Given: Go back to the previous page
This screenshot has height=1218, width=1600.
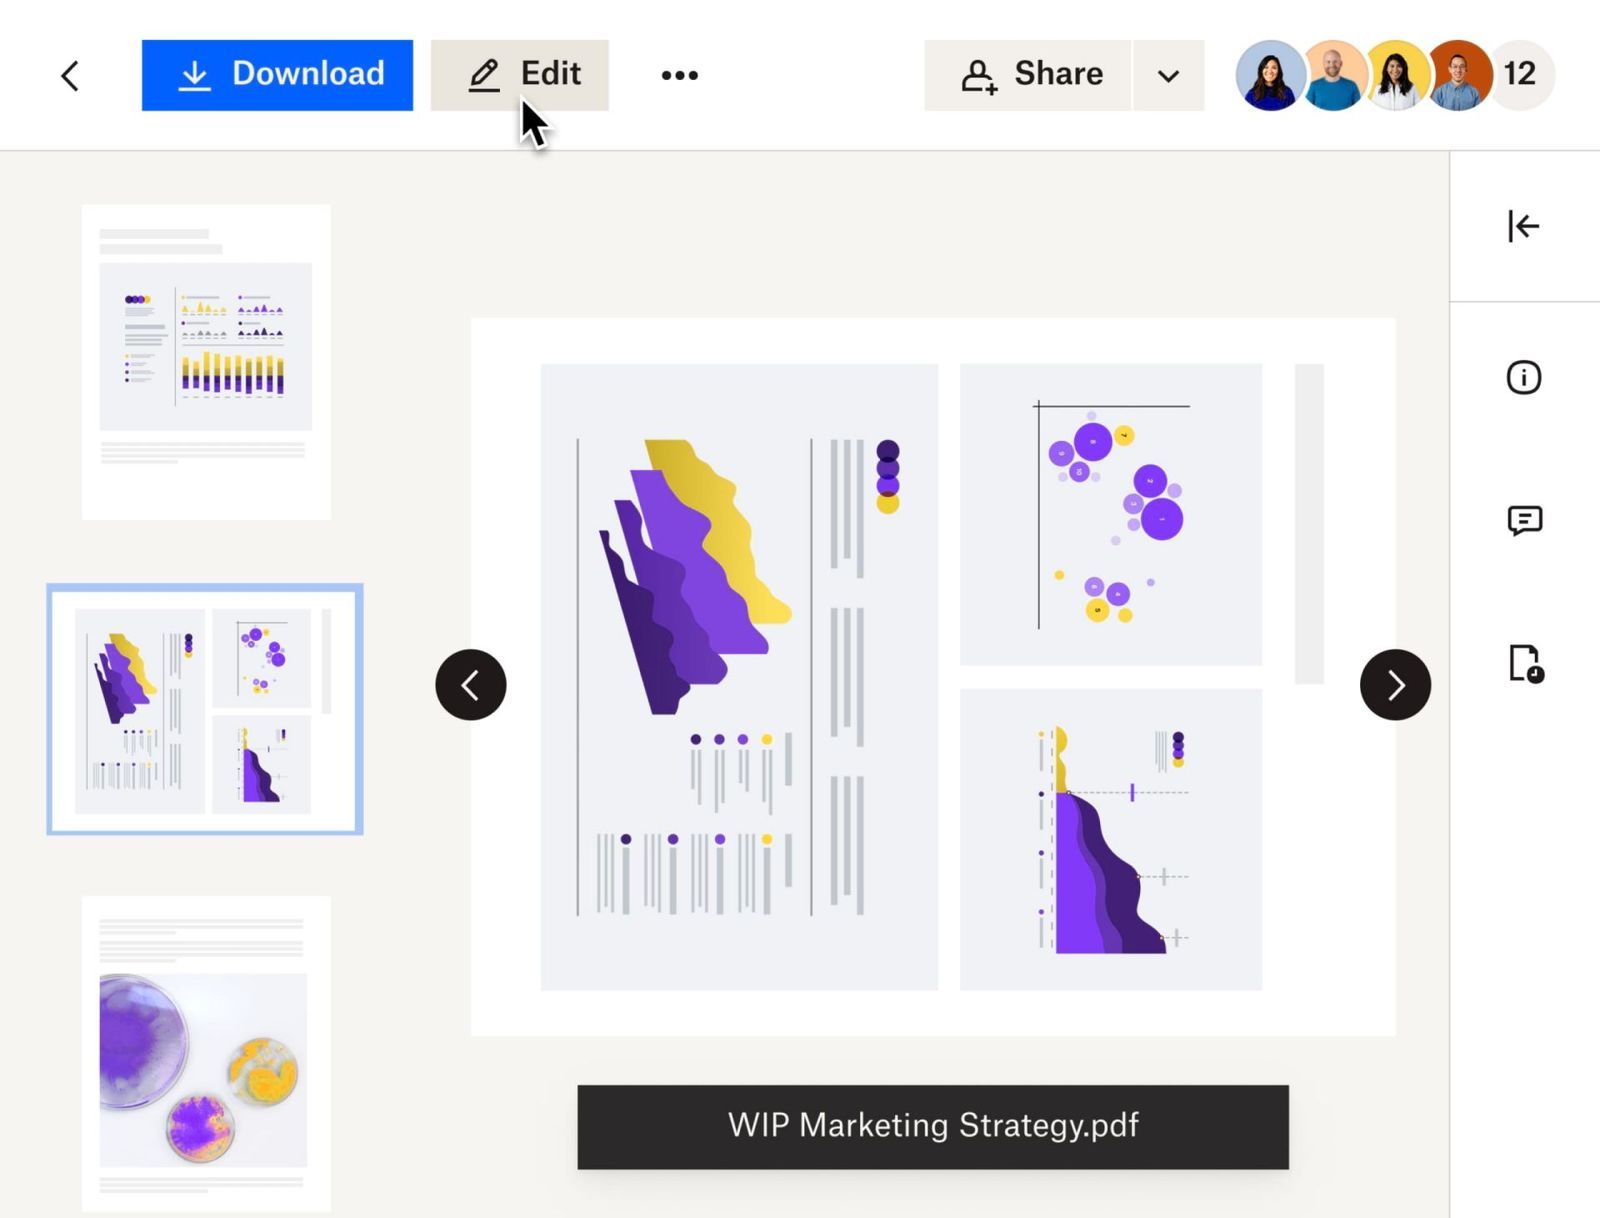Looking at the screenshot, I should [472, 684].
